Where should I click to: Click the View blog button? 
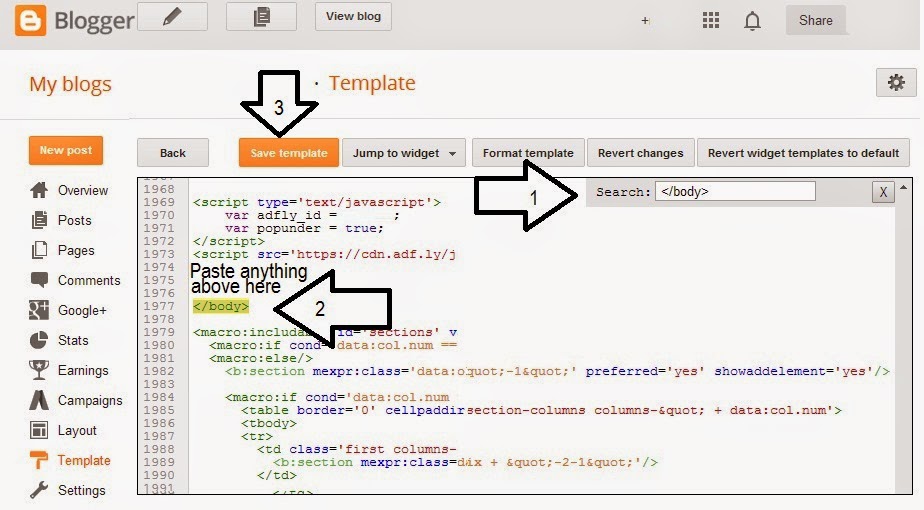point(354,17)
